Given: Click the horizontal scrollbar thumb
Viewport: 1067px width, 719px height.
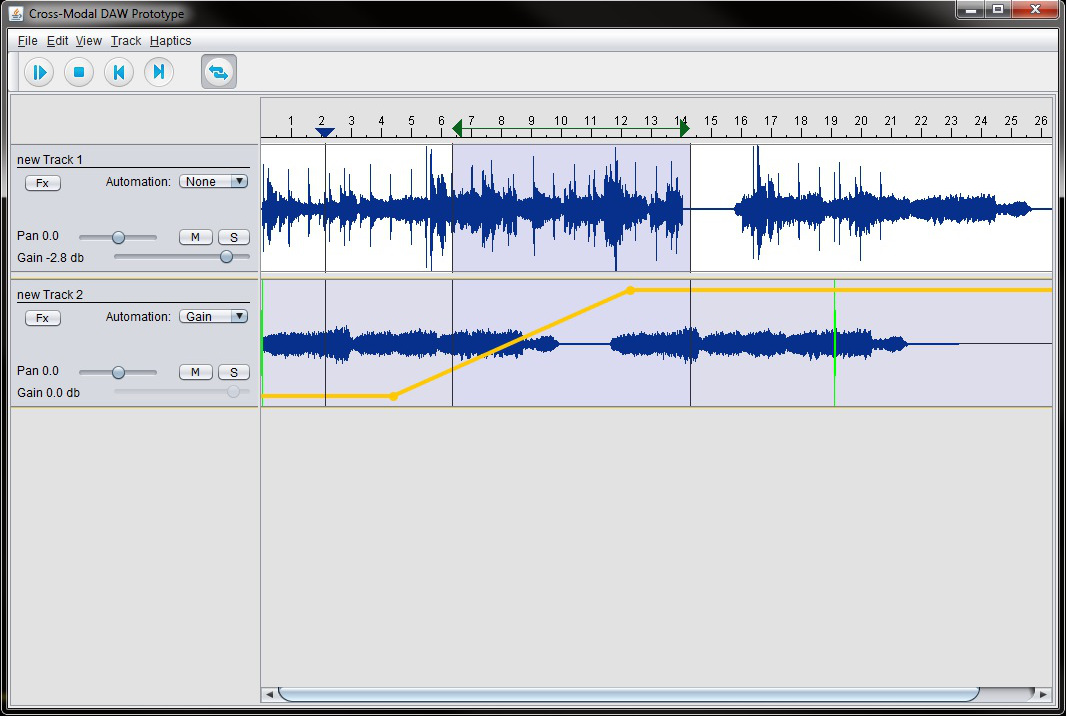Looking at the screenshot, I should point(629,695).
